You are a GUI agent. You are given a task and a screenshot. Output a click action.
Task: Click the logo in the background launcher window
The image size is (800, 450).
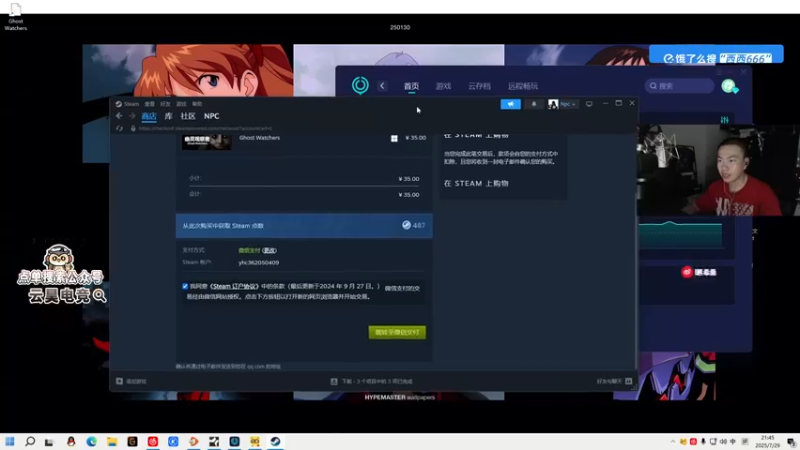pos(360,85)
